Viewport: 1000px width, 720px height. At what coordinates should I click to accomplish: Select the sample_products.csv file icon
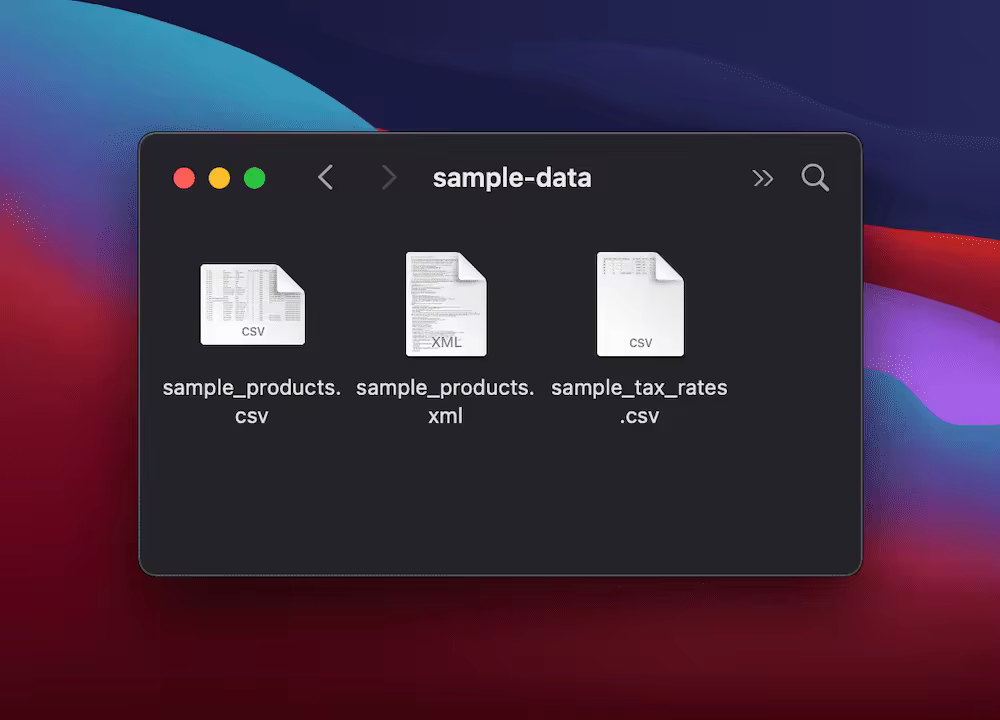pyautogui.click(x=253, y=304)
